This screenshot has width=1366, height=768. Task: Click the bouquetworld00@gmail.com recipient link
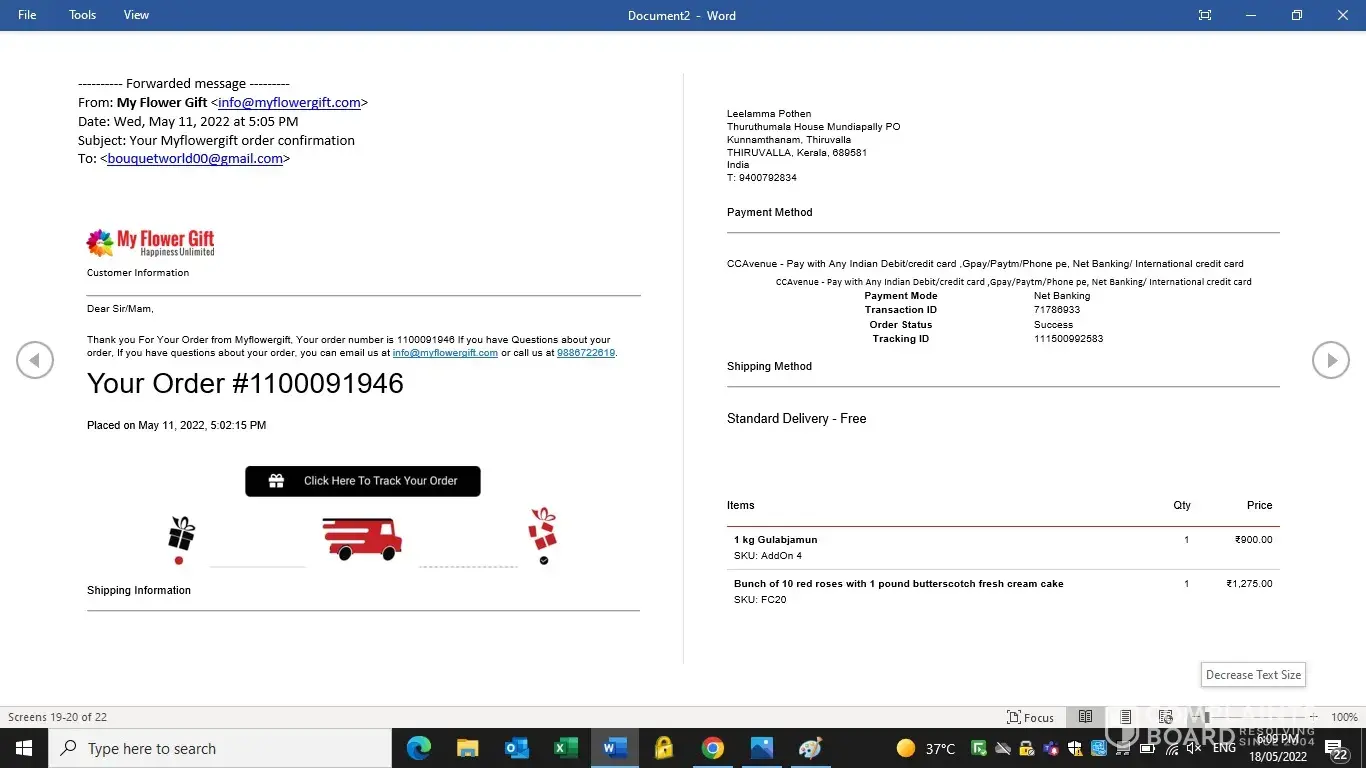(x=195, y=158)
